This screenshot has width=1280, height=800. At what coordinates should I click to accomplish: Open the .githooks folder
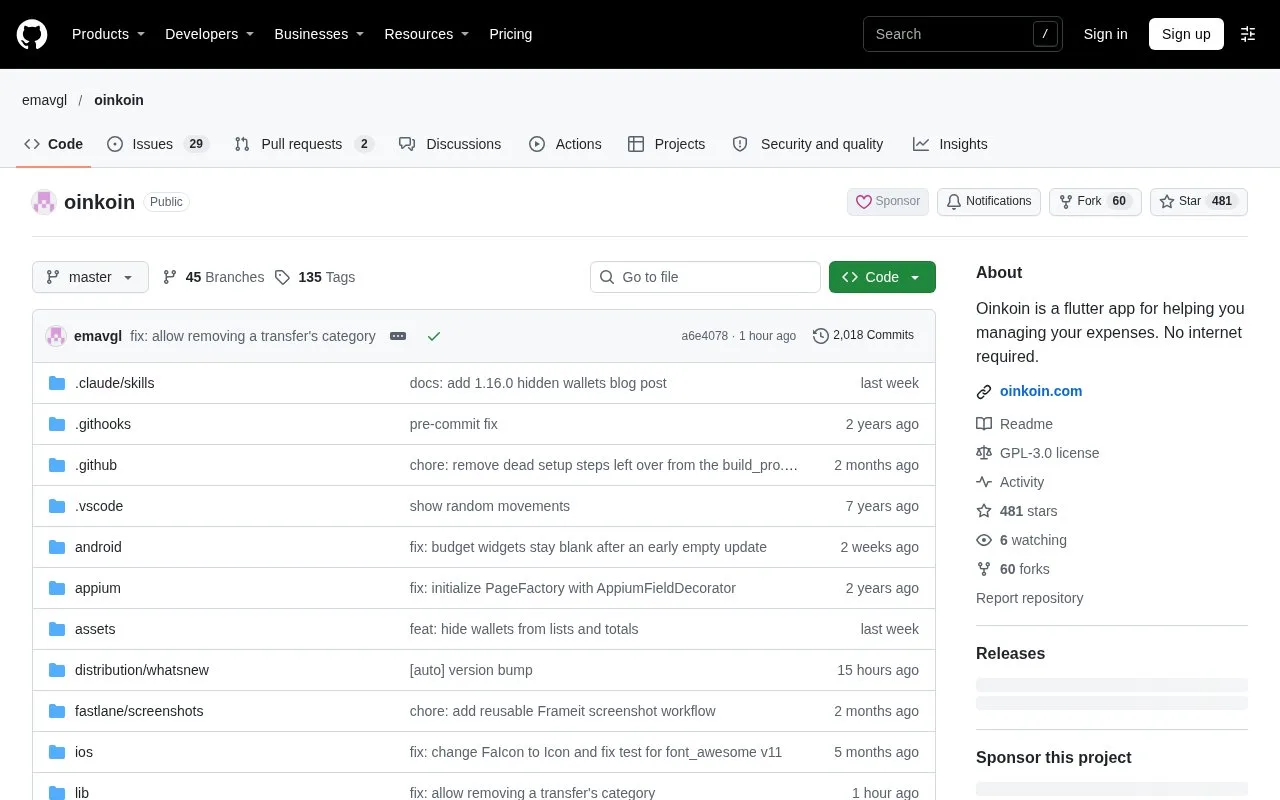pos(103,424)
